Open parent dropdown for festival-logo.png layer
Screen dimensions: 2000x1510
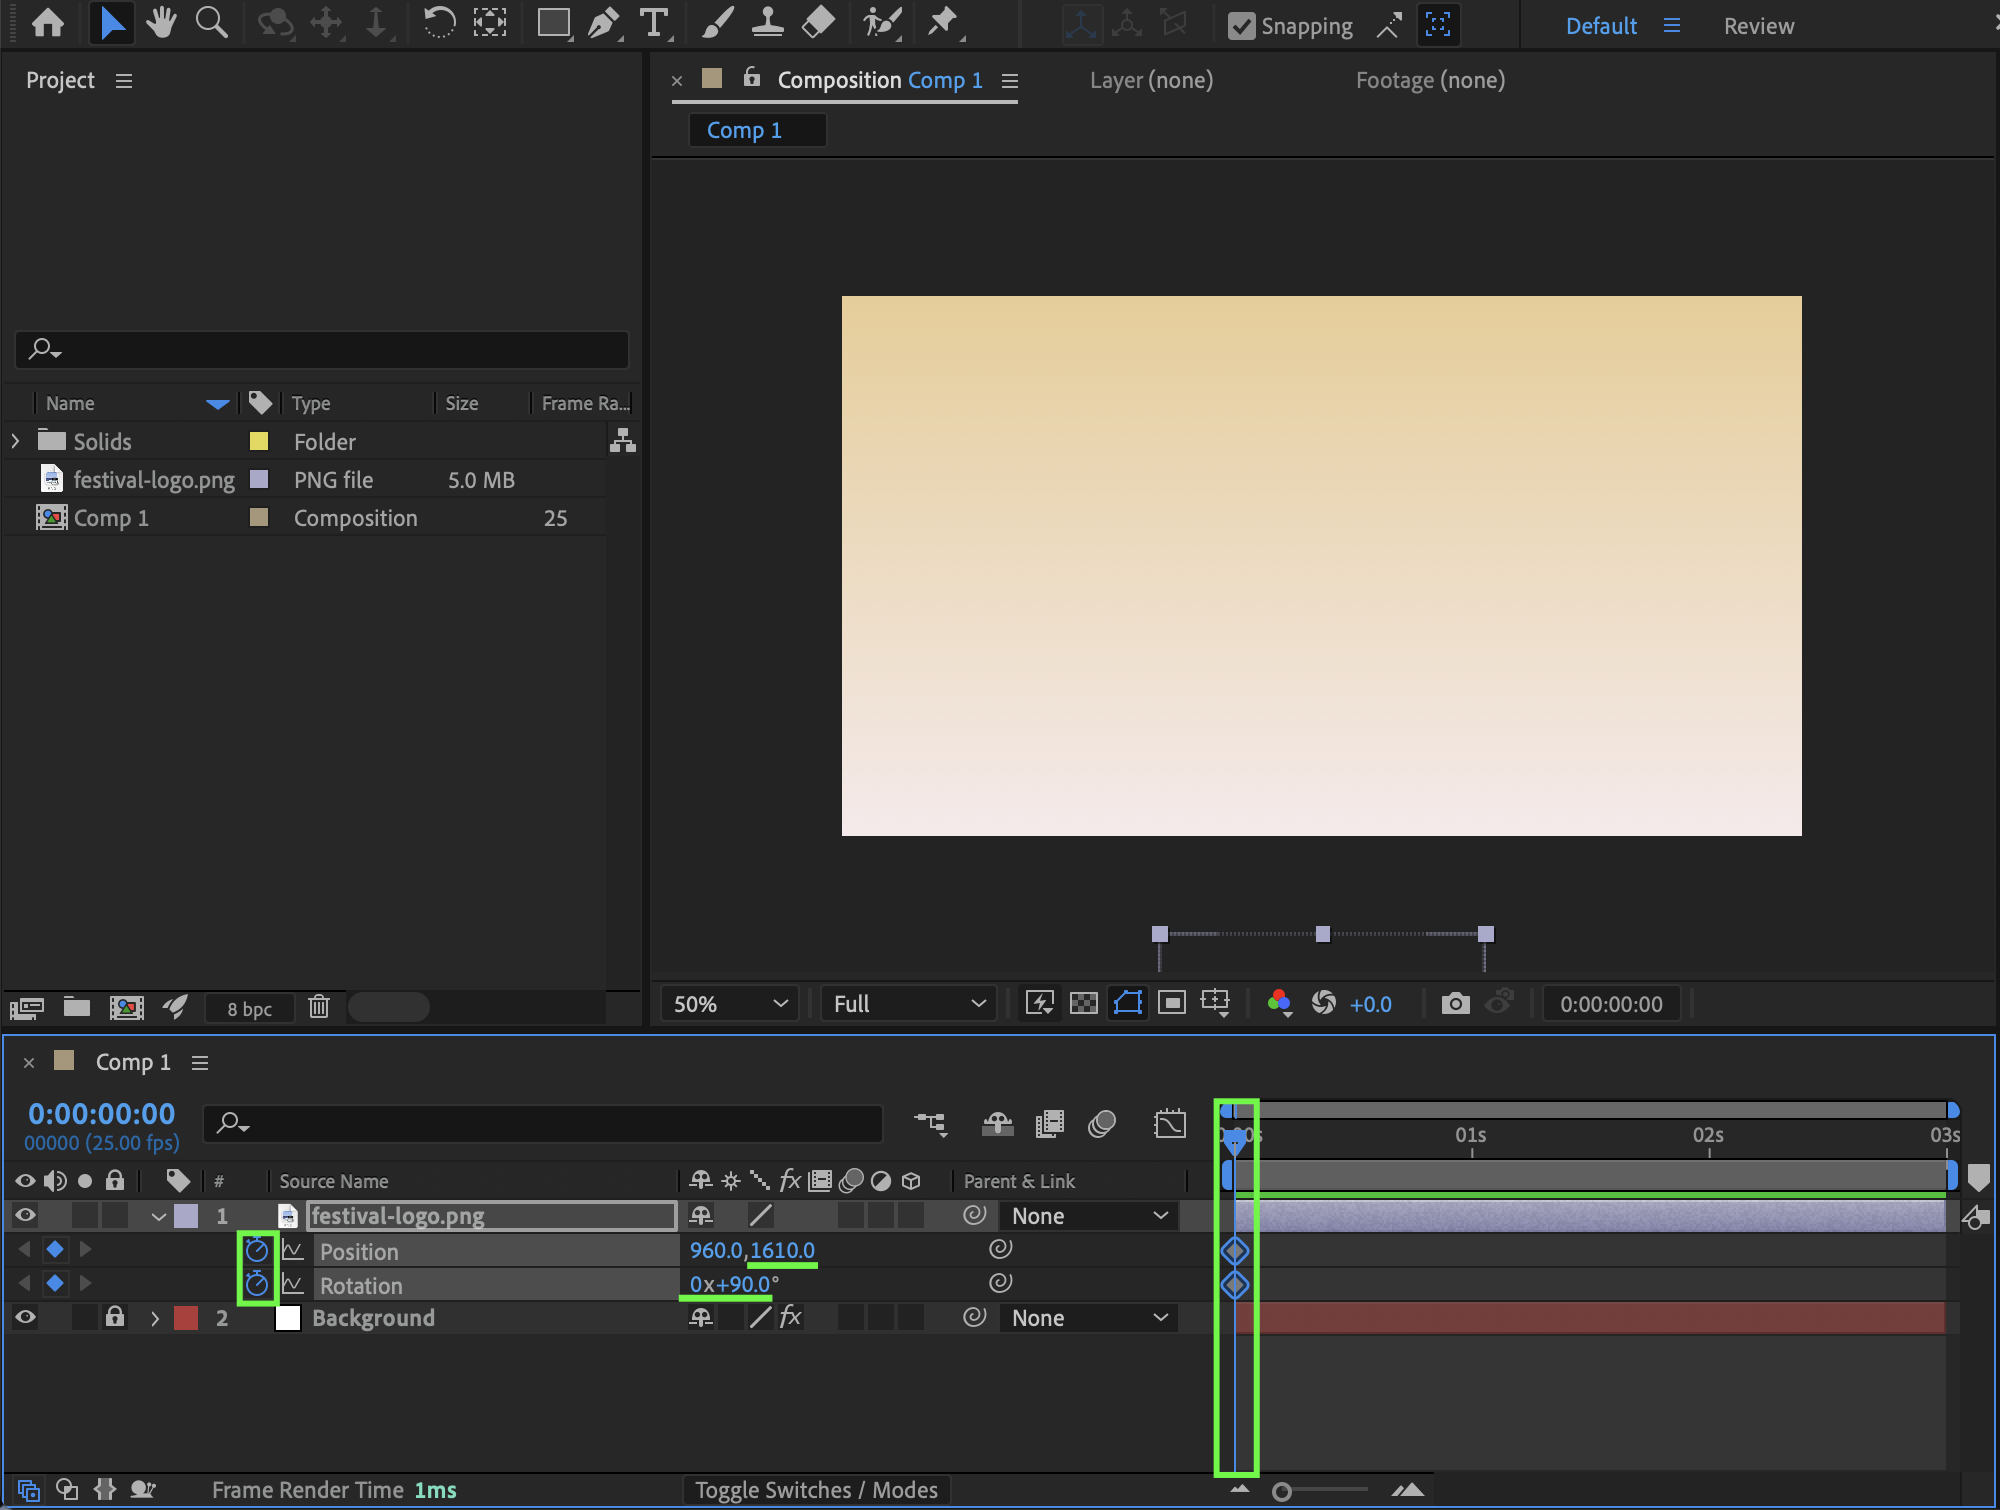tap(1089, 1216)
